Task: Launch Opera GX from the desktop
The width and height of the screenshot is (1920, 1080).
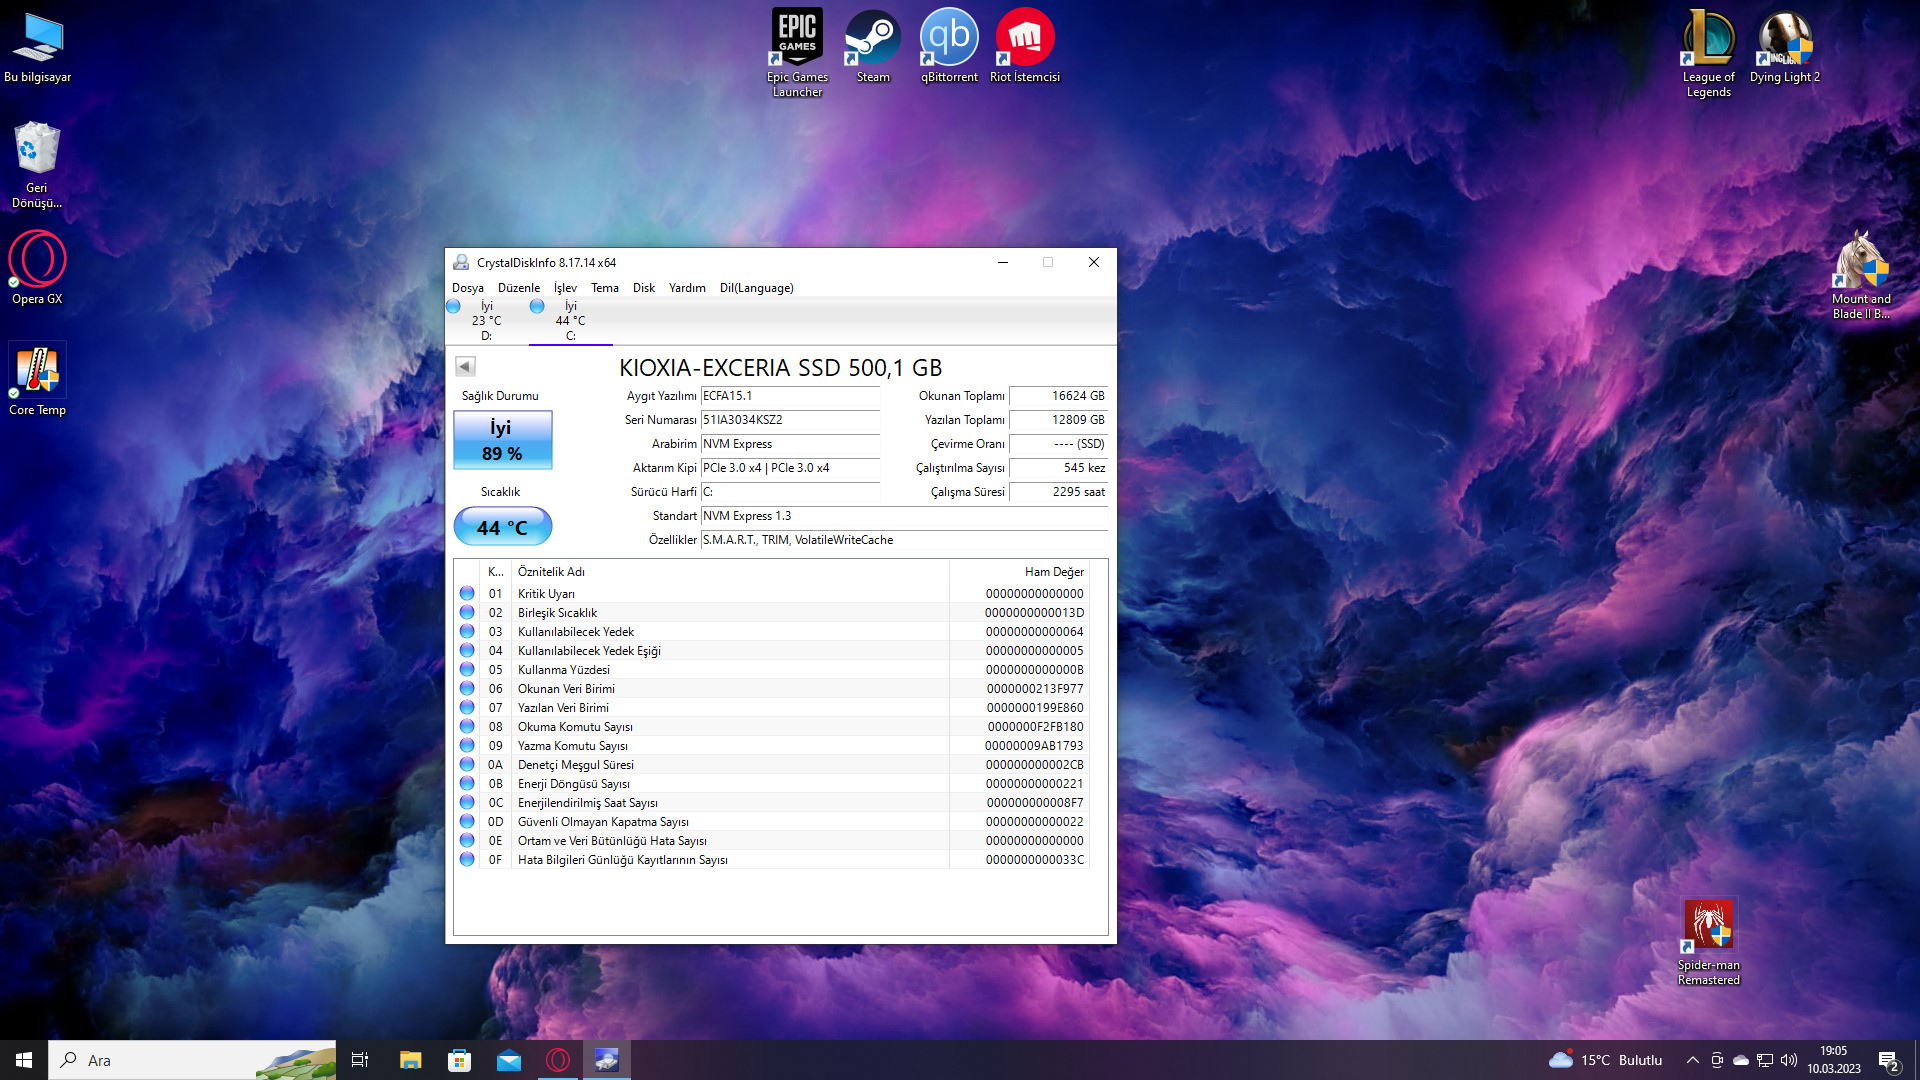Action: point(37,268)
